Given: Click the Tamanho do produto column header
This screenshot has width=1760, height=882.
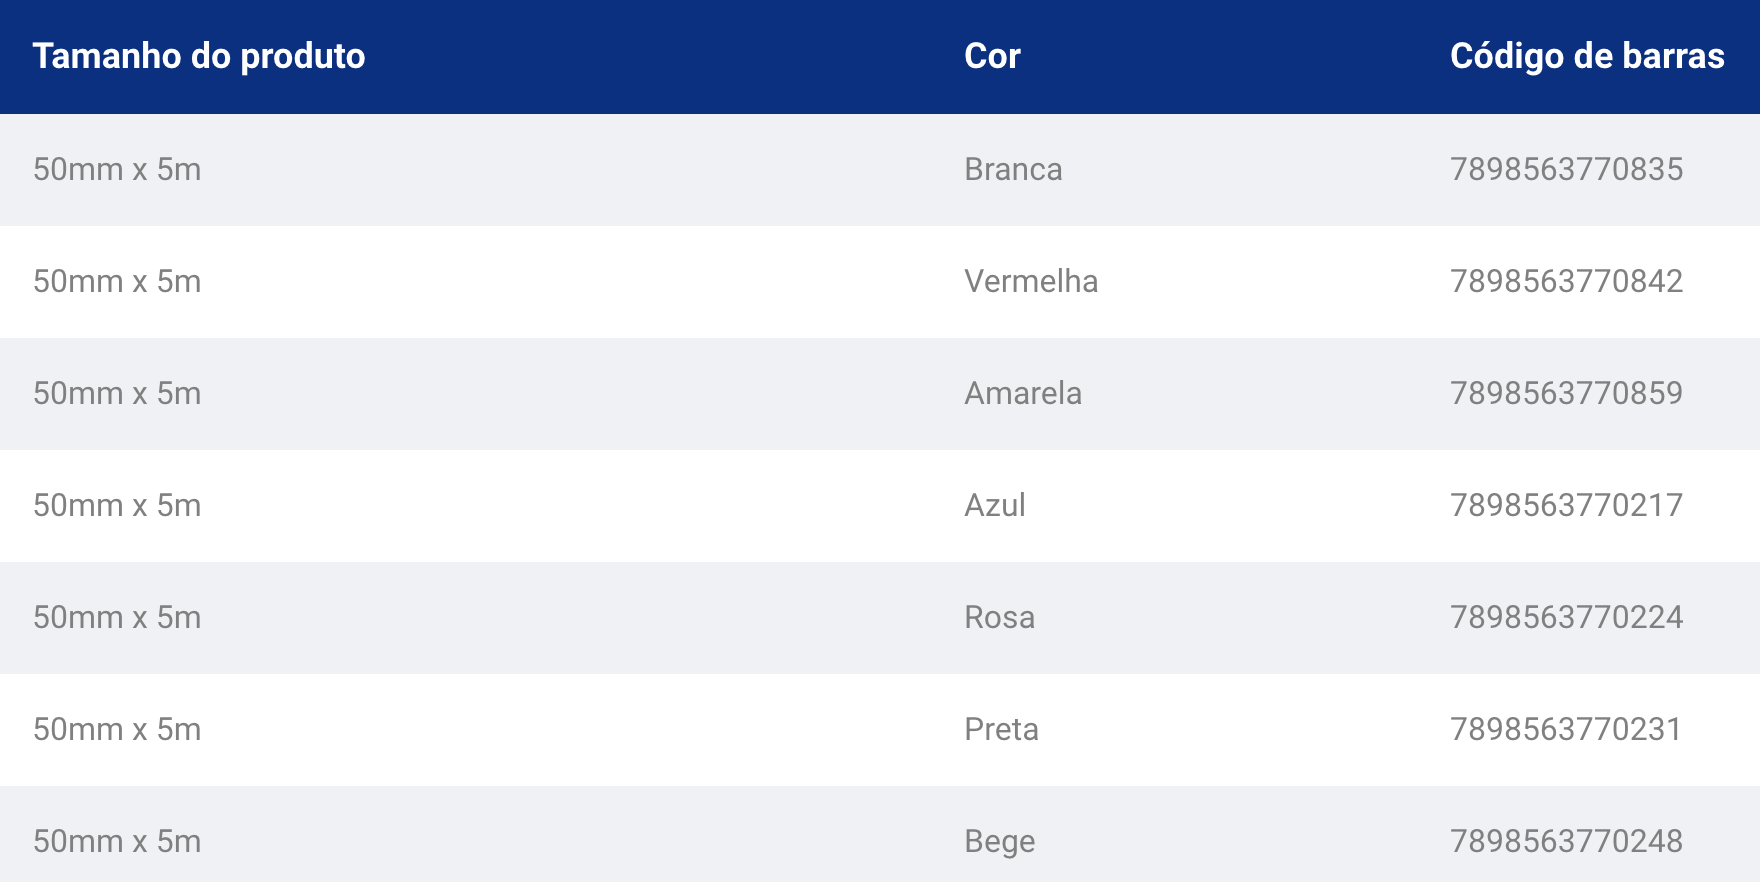Looking at the screenshot, I should coord(199,57).
